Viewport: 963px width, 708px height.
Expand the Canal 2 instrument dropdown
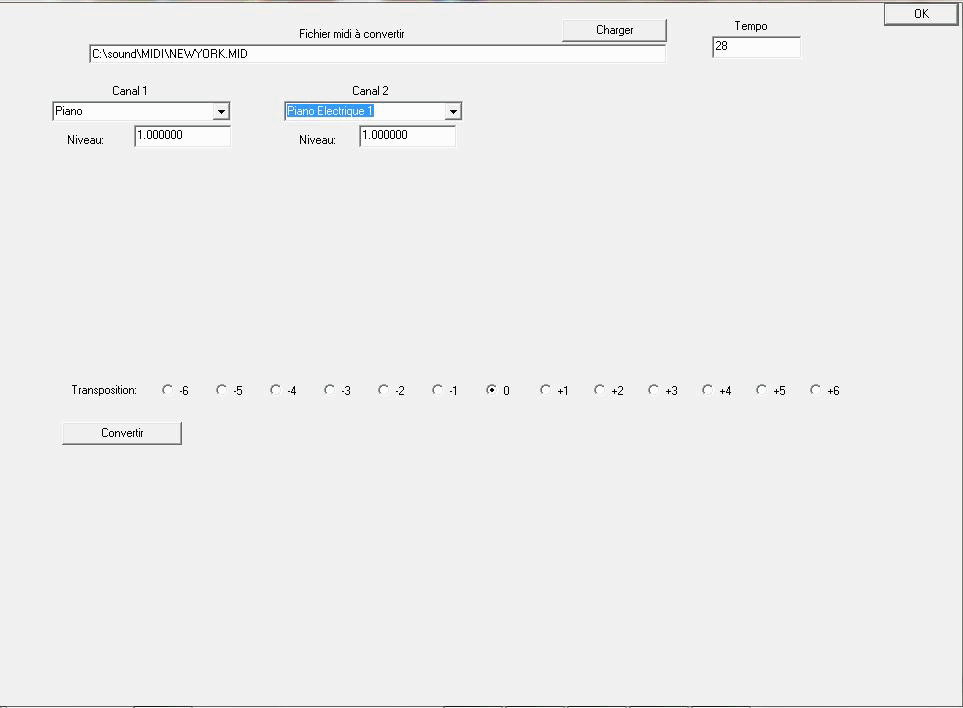coord(452,112)
